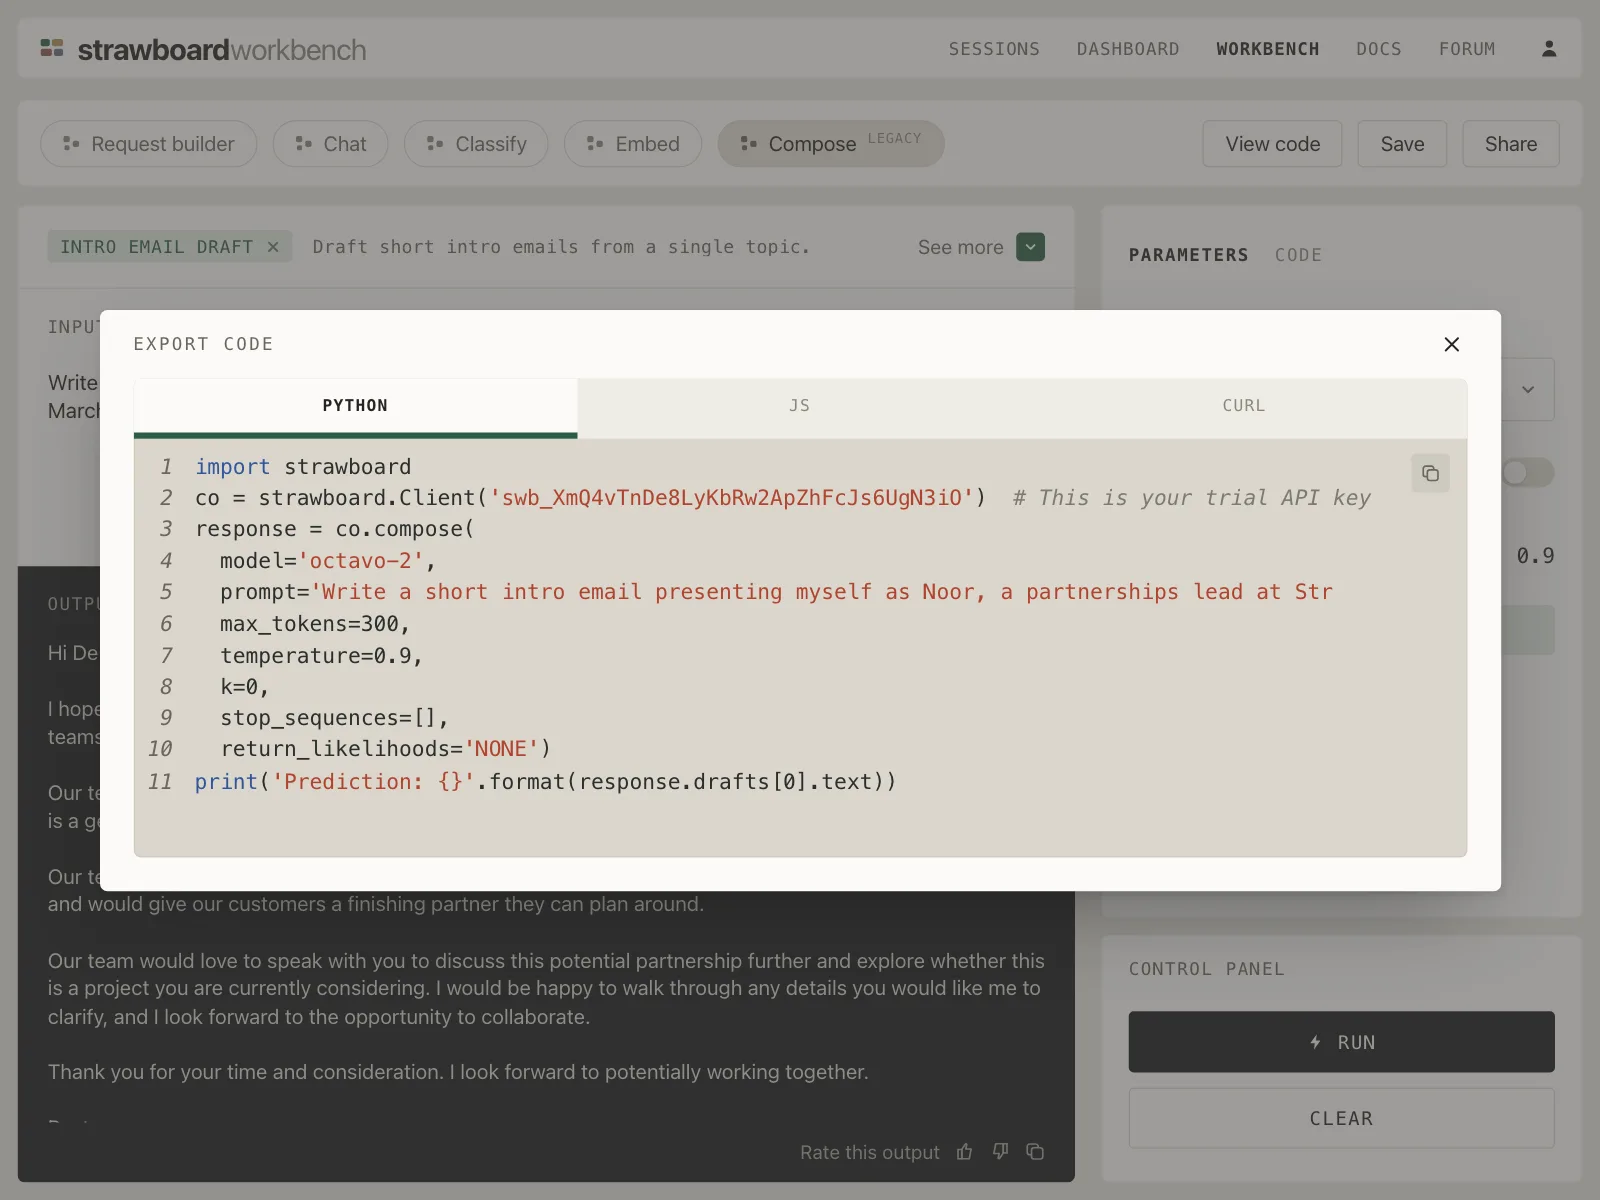Screen dimensions: 1600x1200
Task: Expand See more chevron dropdown
Action: 1031,247
